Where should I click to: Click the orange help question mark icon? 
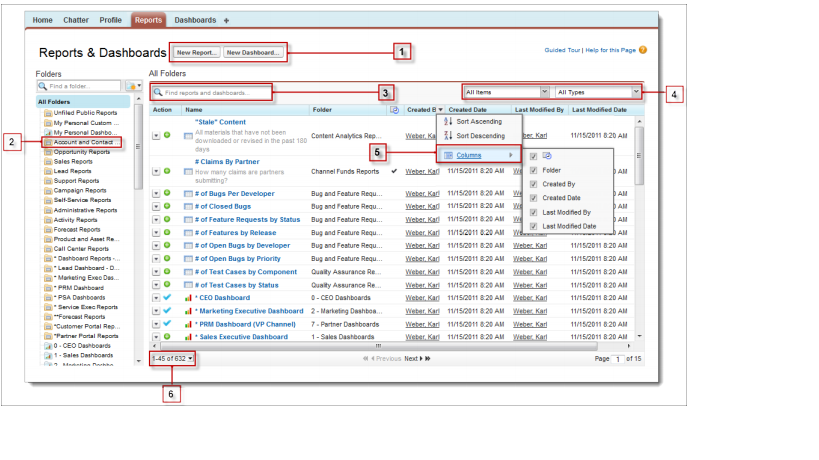coord(643,50)
